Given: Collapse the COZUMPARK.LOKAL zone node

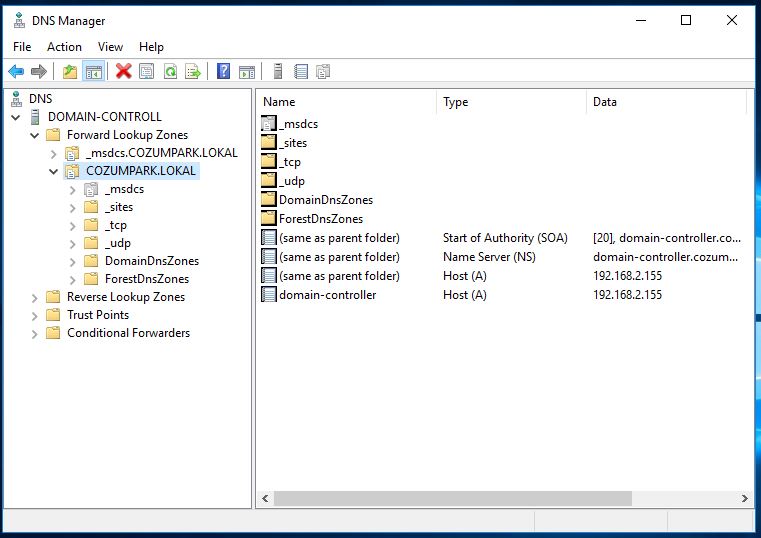Looking at the screenshot, I should pyautogui.click(x=54, y=171).
